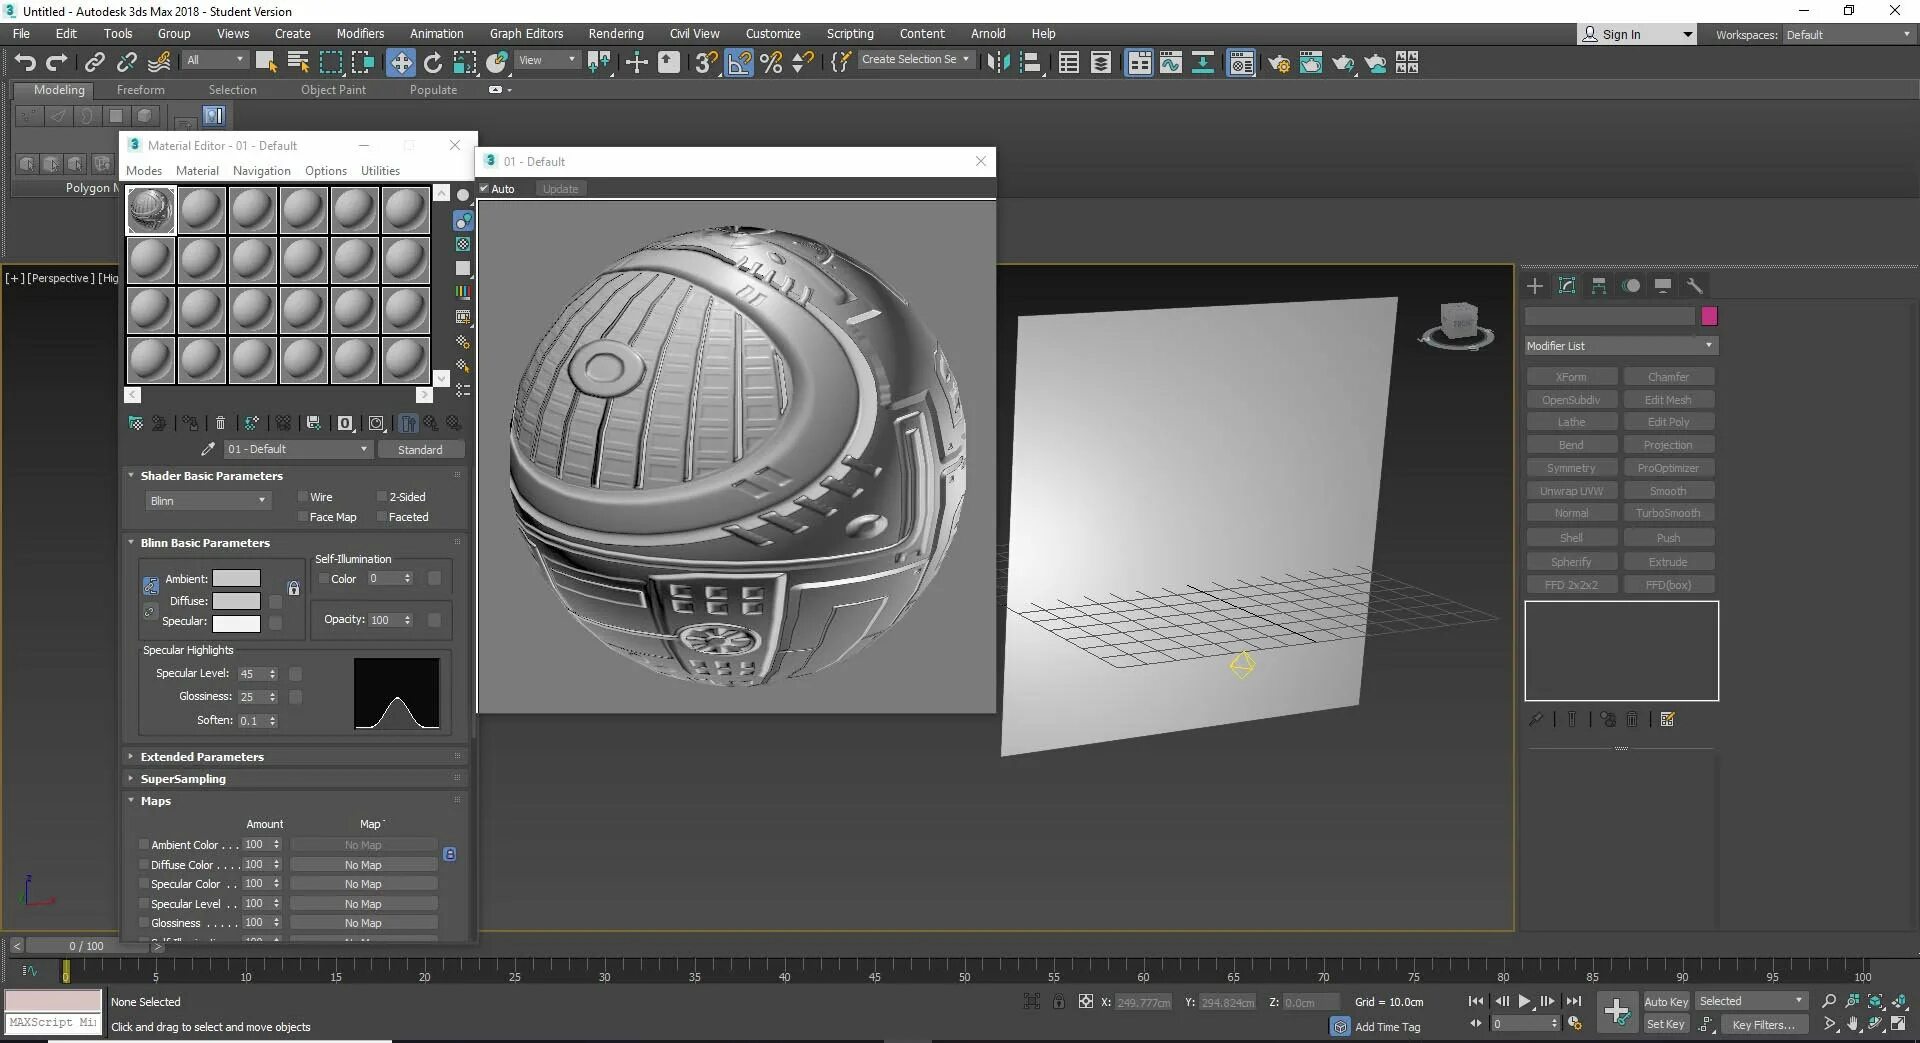Open Render Setup from main toolbar

point(1278,63)
